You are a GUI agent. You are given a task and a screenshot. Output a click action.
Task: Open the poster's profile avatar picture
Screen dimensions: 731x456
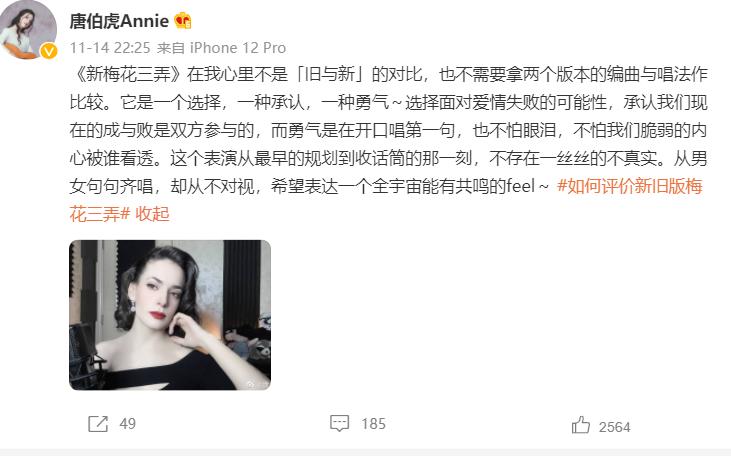(x=28, y=29)
